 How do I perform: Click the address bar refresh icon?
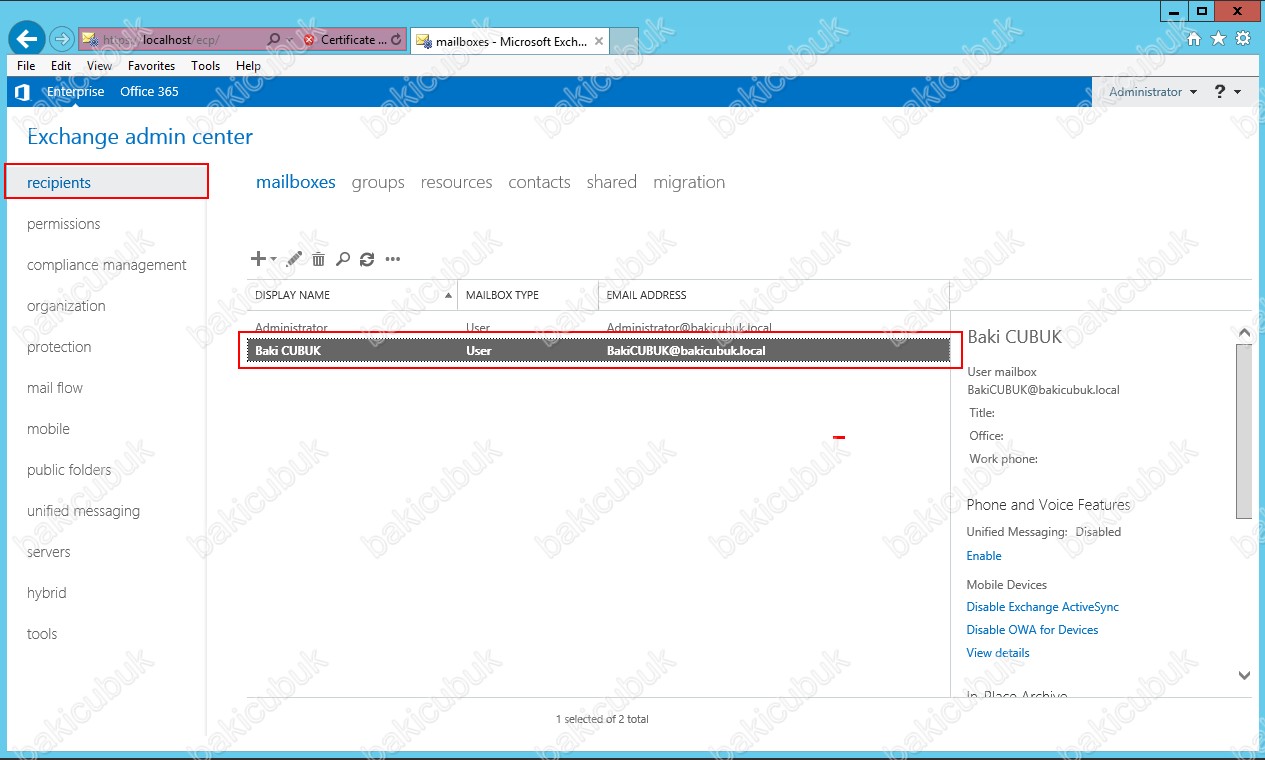coord(397,40)
